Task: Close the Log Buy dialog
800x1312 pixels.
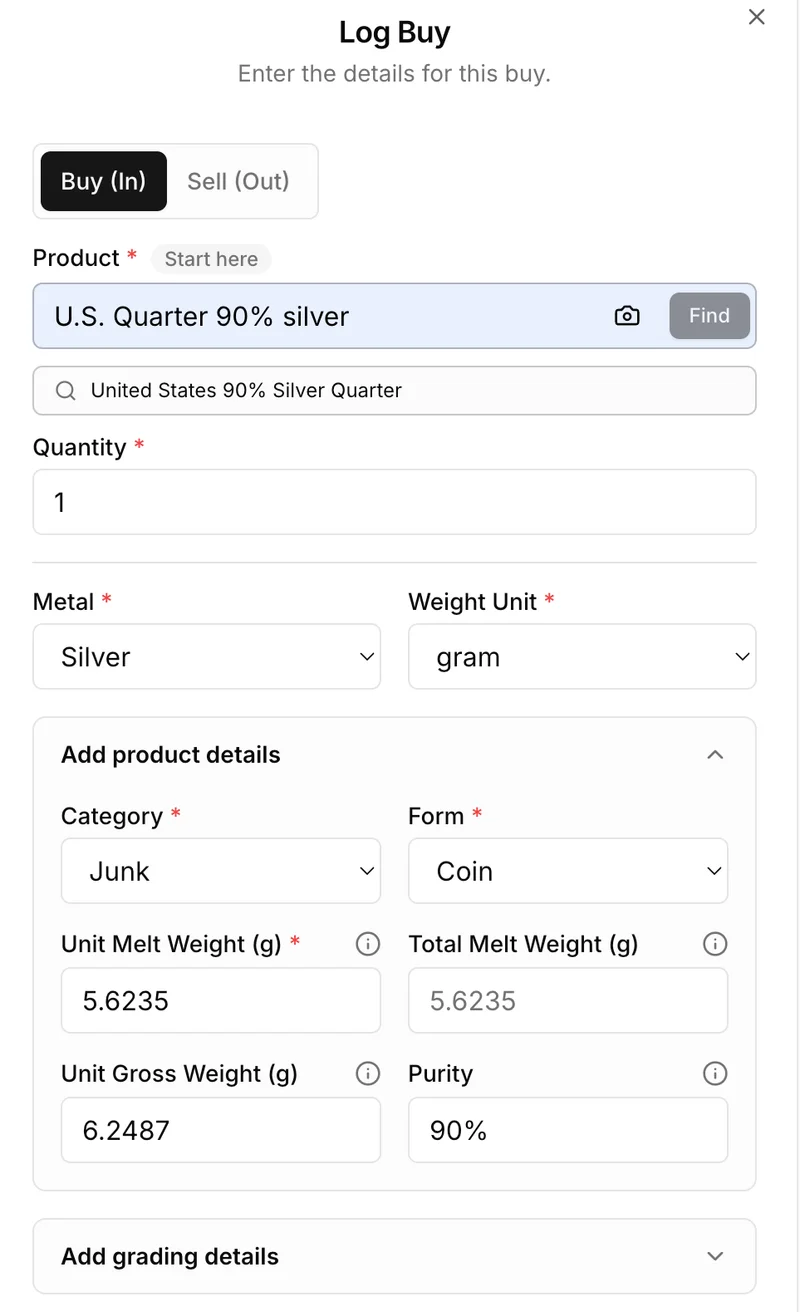Action: (x=757, y=17)
